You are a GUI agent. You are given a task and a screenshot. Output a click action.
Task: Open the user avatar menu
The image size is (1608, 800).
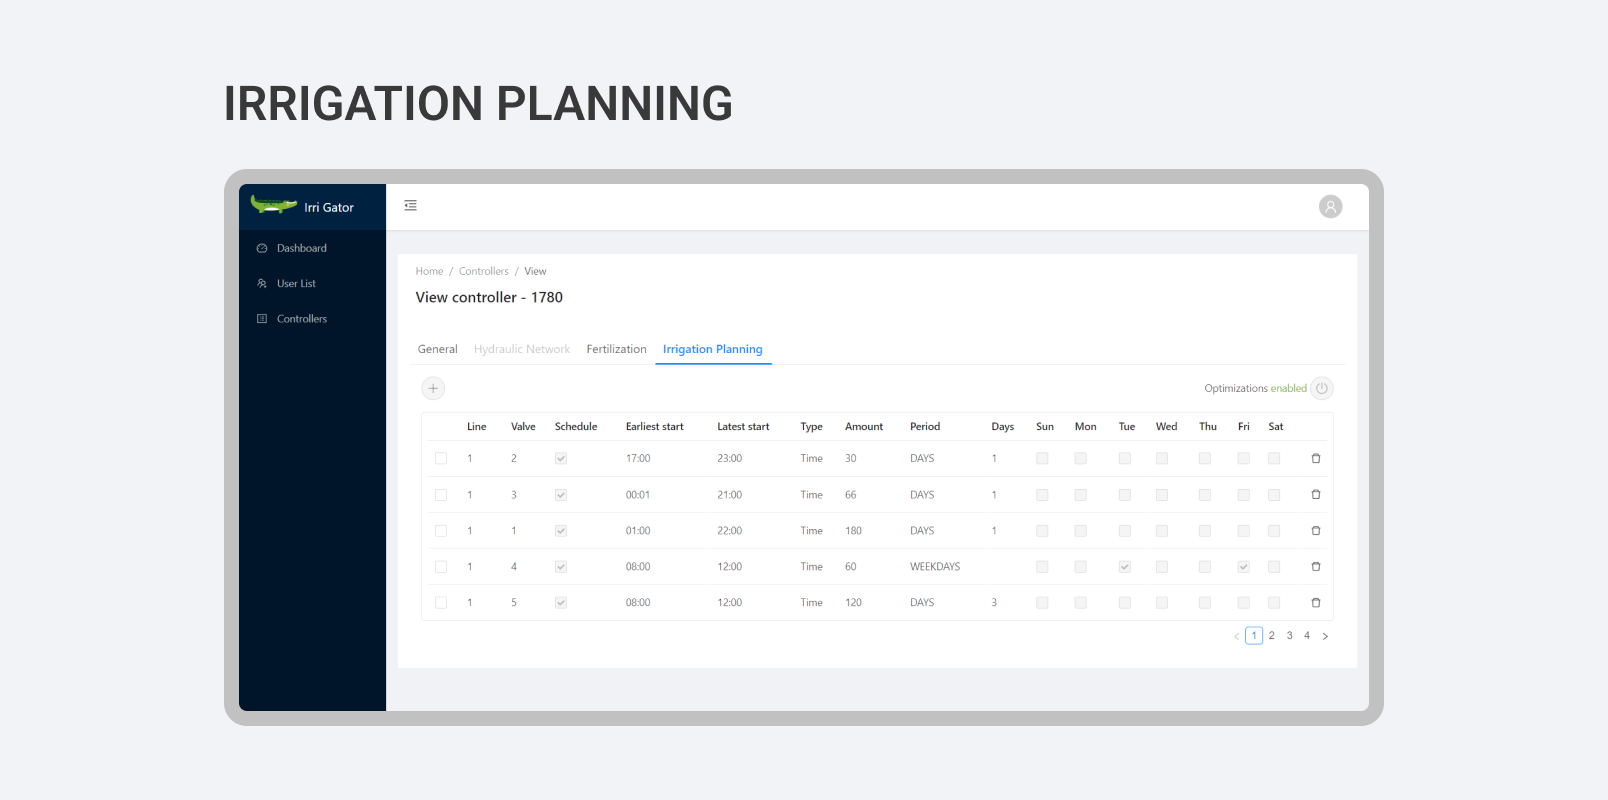(1330, 207)
